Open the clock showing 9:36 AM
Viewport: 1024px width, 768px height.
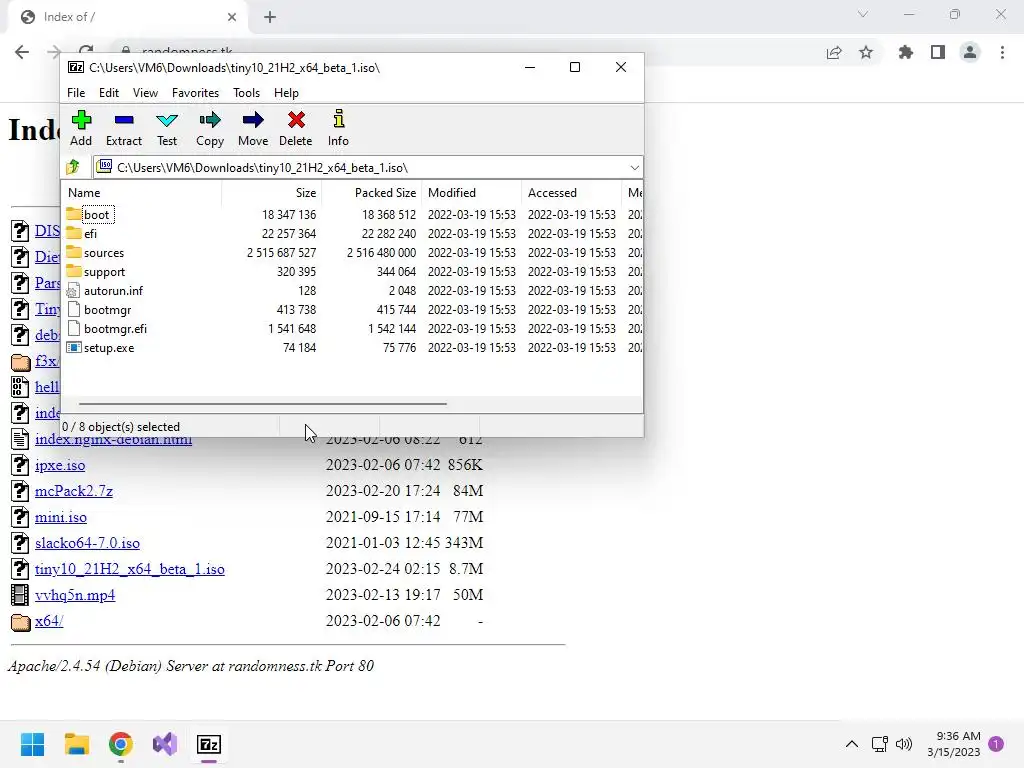coord(953,744)
